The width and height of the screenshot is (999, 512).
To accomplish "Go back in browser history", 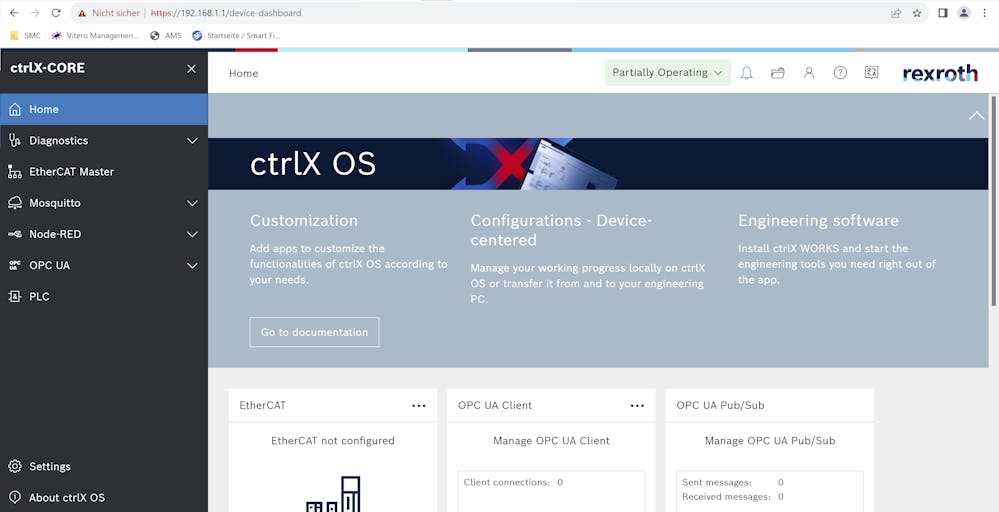I will [14, 13].
